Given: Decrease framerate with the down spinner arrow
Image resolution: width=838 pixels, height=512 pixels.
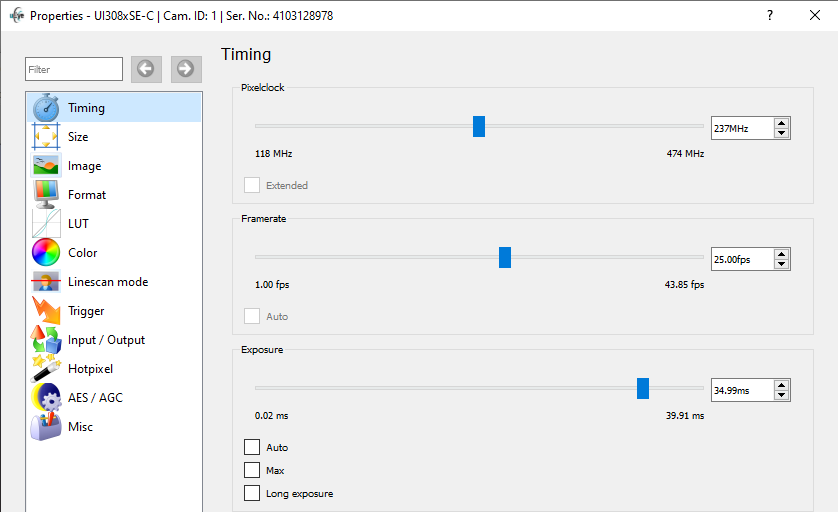Looking at the screenshot, I should (781, 264).
